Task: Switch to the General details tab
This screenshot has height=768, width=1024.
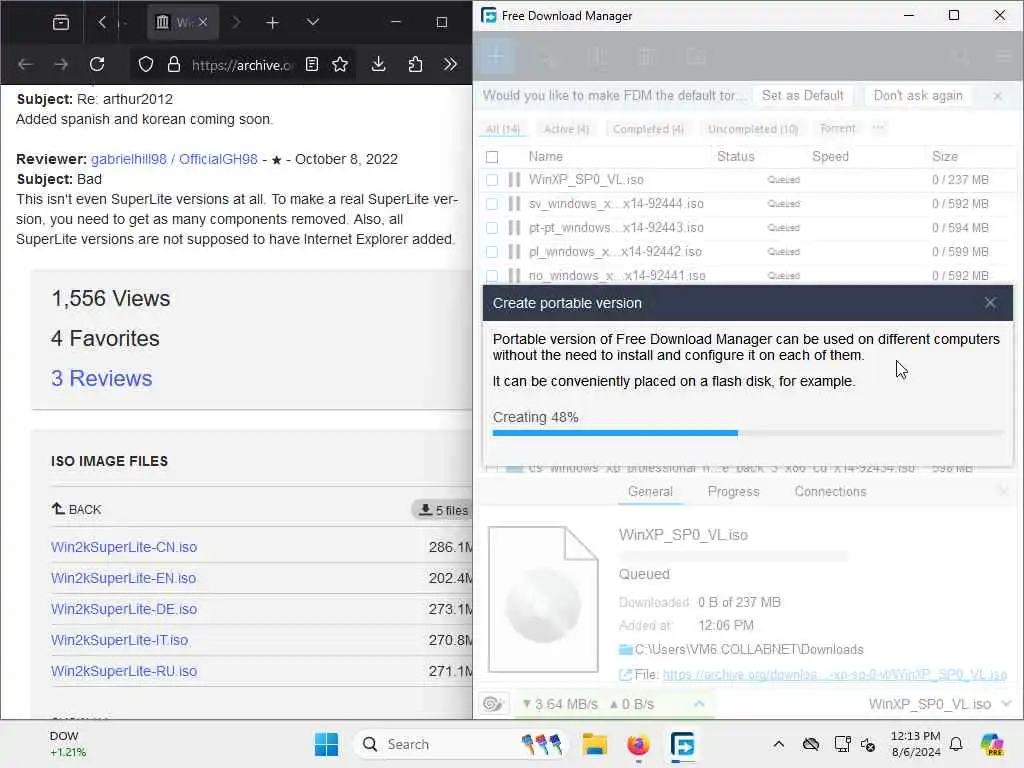Action: pyautogui.click(x=650, y=491)
